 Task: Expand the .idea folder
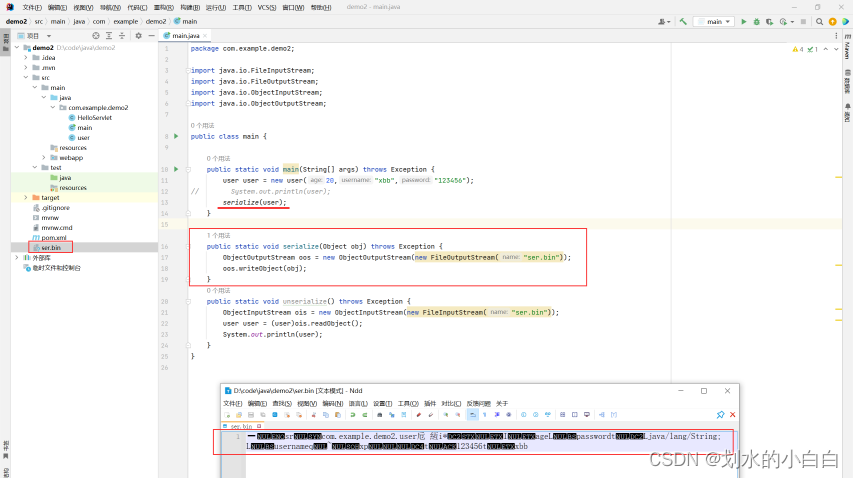(26, 58)
